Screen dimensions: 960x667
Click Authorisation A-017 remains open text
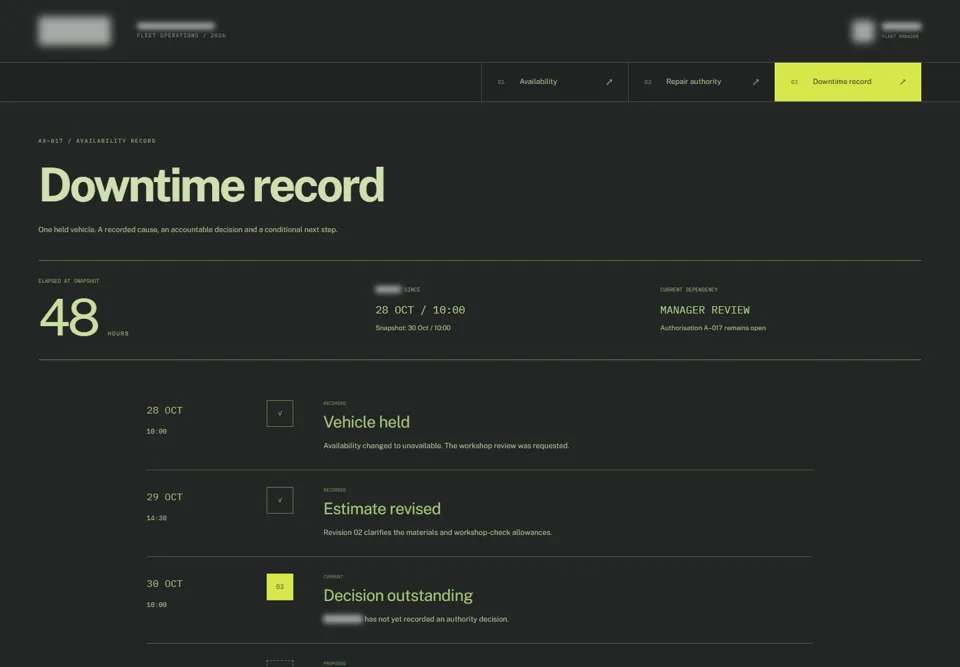pyautogui.click(x=713, y=328)
